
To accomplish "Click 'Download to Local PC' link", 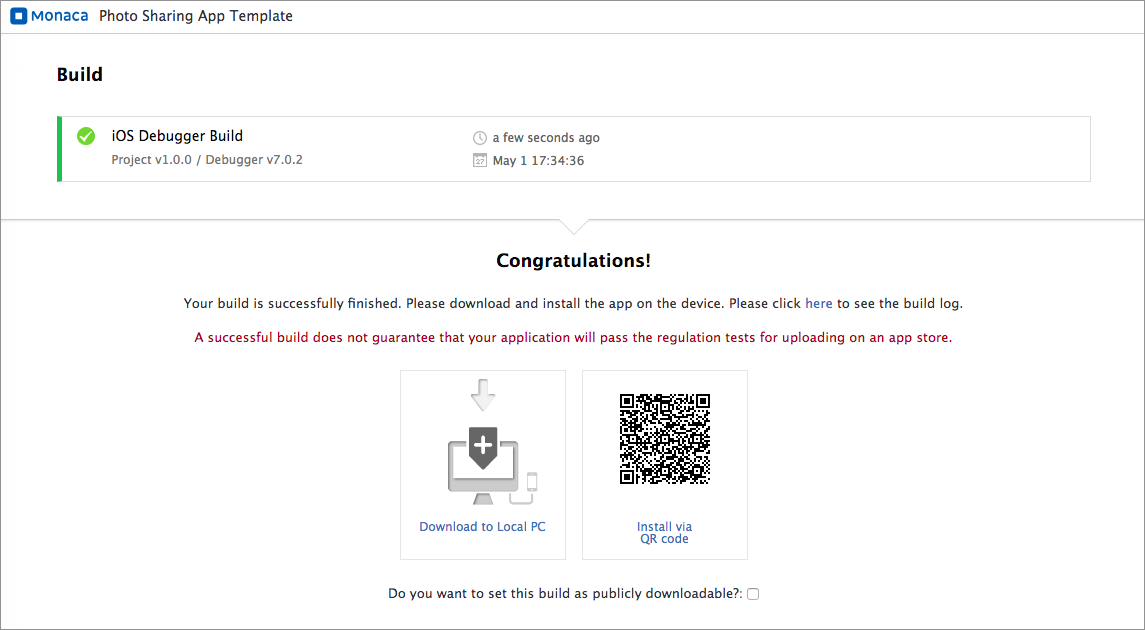I will coord(482,527).
